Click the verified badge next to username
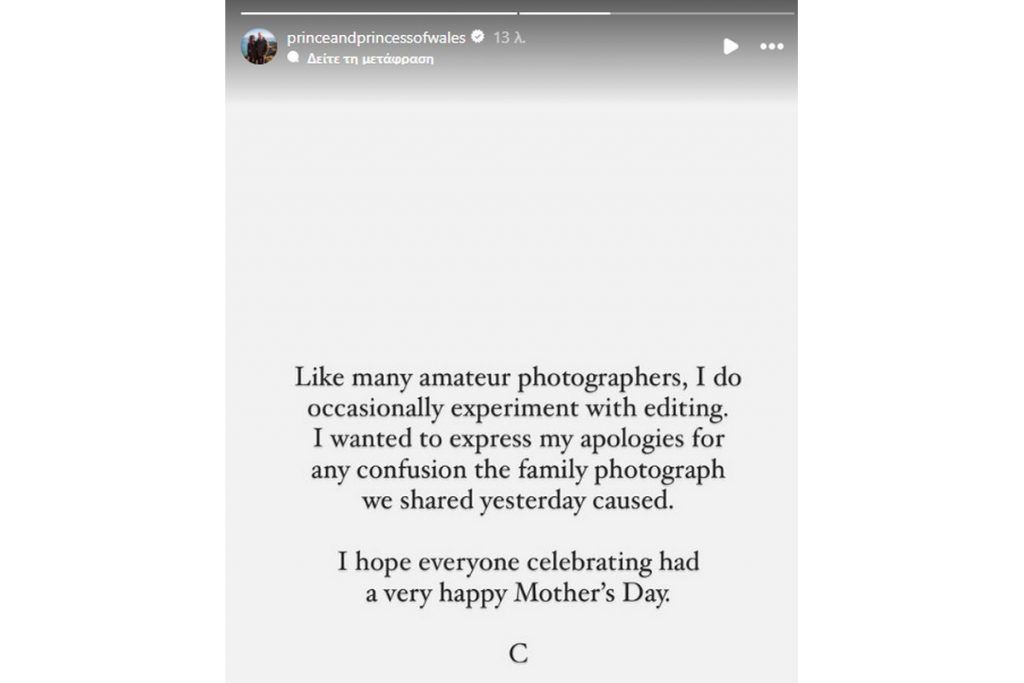This screenshot has height=683, width=1024. pyautogui.click(x=478, y=38)
